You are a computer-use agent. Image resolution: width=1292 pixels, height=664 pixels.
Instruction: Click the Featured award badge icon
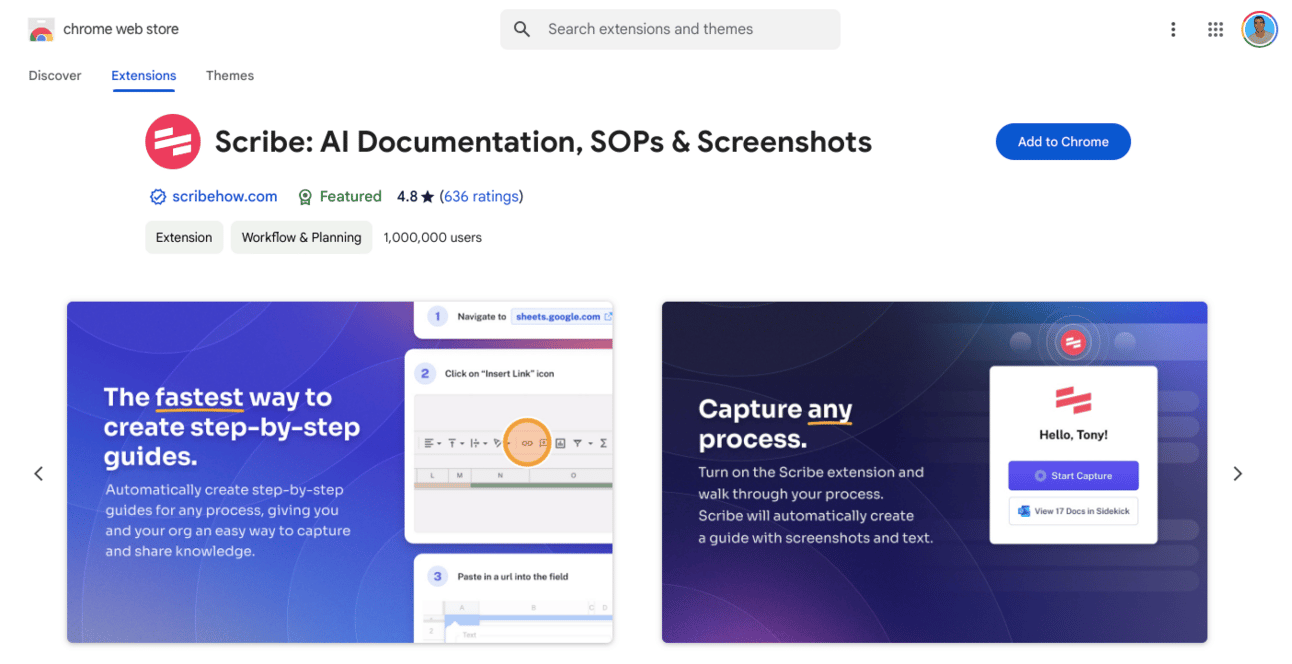(x=305, y=197)
